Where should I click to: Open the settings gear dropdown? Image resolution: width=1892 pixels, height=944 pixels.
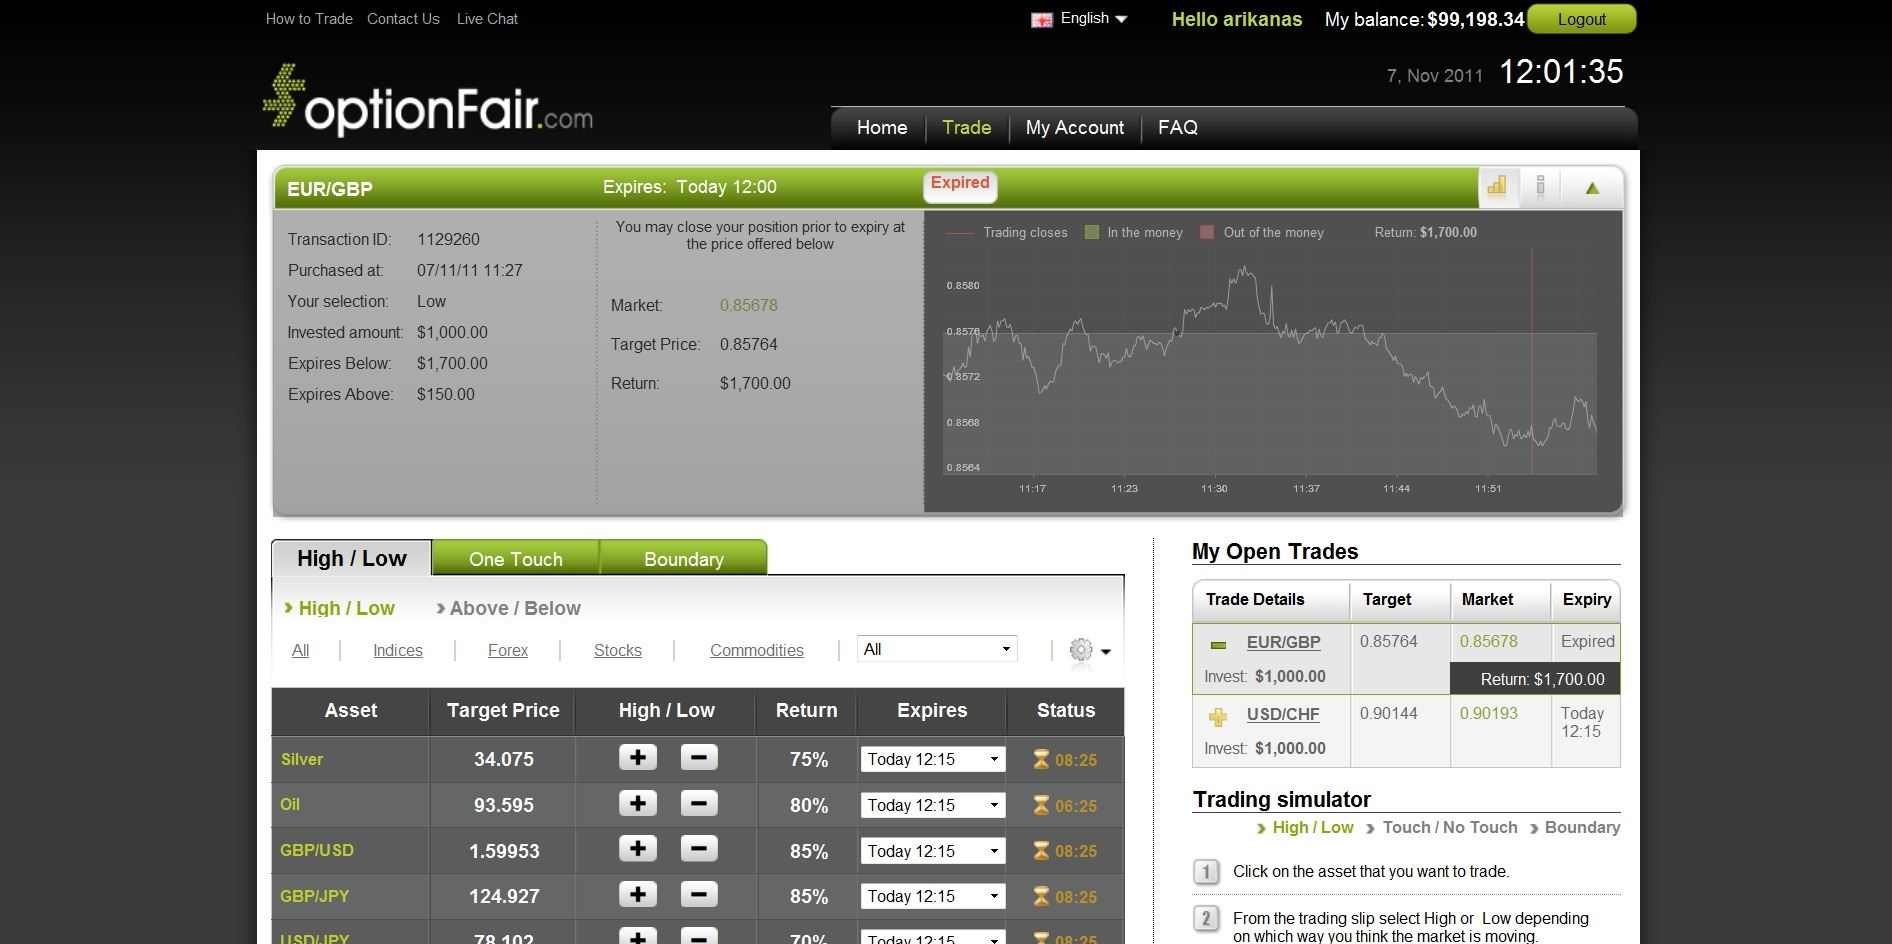1089,651
